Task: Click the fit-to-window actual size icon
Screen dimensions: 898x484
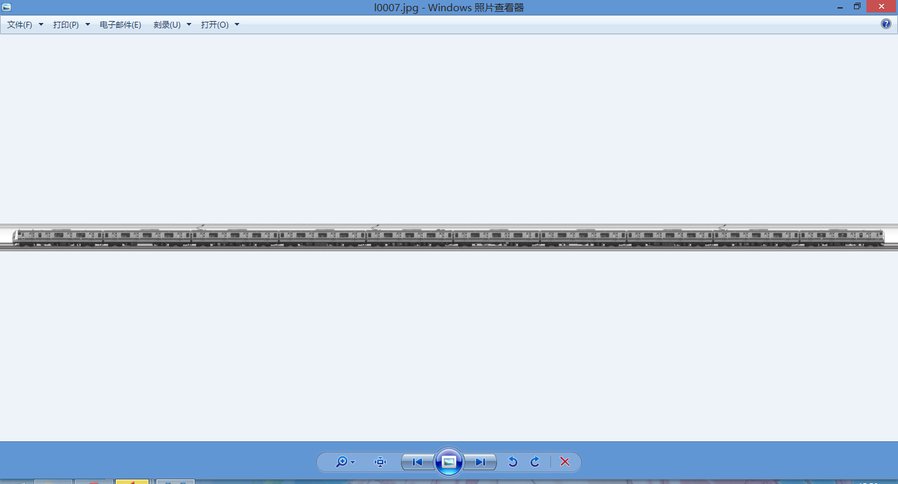Action: click(x=380, y=462)
